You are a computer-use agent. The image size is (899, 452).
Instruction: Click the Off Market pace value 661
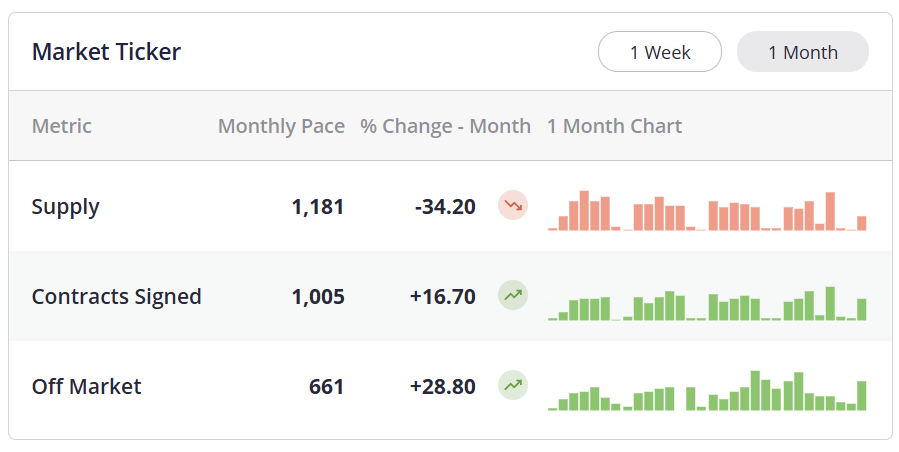(326, 386)
